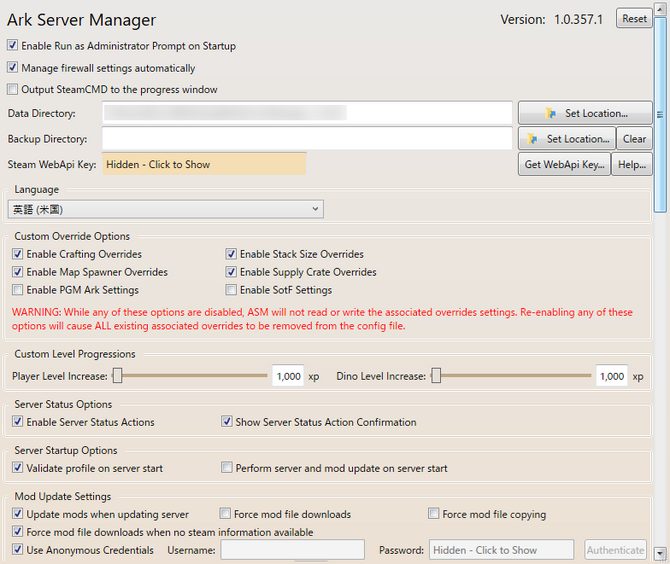This screenshot has height=564, width=670.
Task: Click Dino Level Increase slider handle
Action: click(x=436, y=376)
